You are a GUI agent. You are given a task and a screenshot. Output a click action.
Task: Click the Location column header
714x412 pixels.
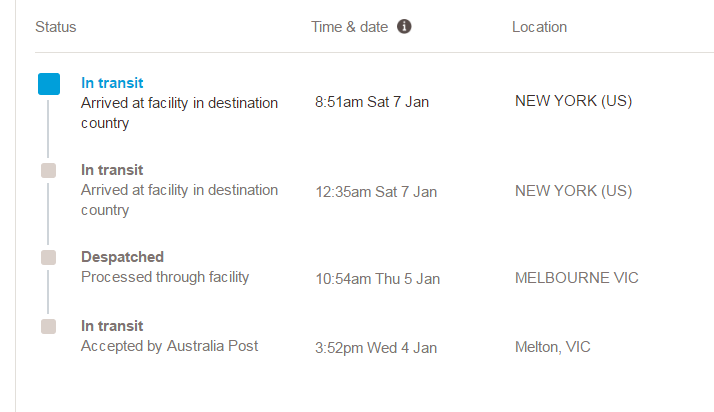coord(539,27)
